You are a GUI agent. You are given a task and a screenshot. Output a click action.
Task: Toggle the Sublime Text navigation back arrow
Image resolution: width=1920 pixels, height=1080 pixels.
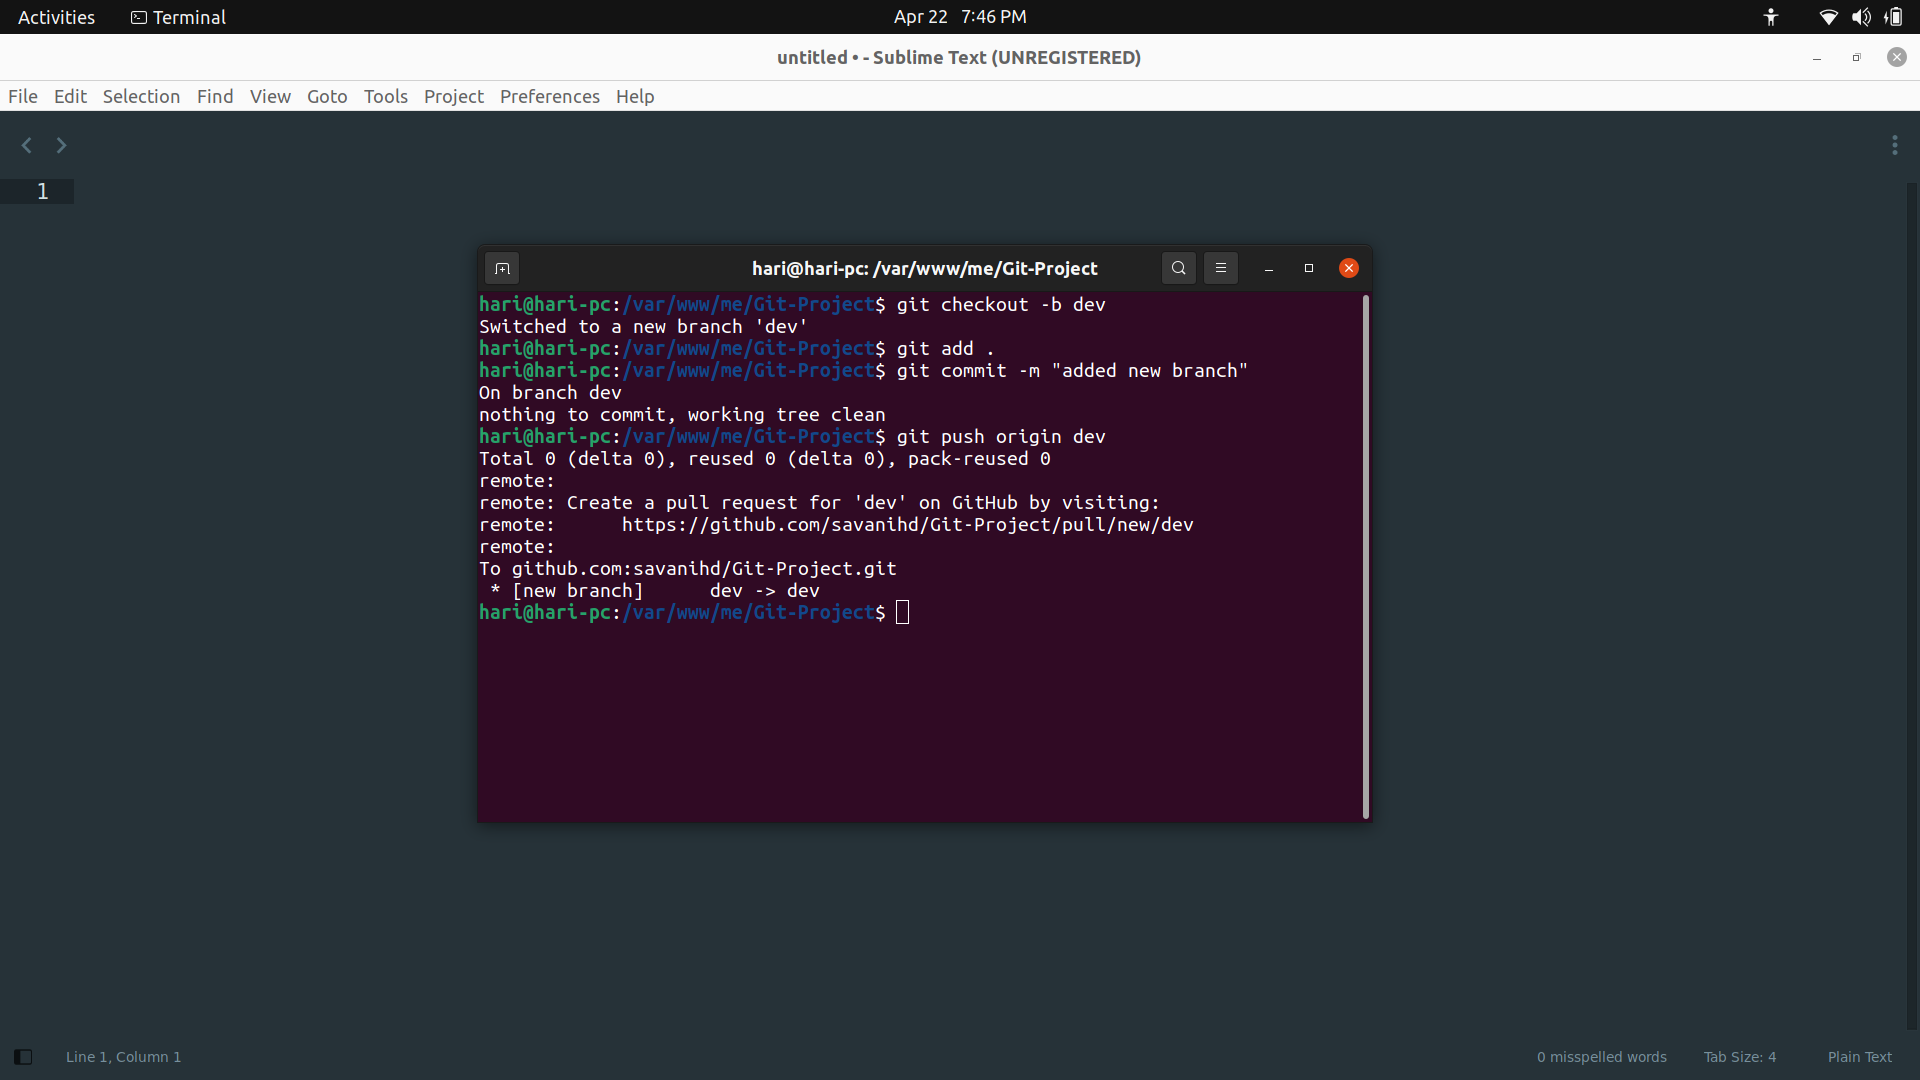tap(26, 145)
